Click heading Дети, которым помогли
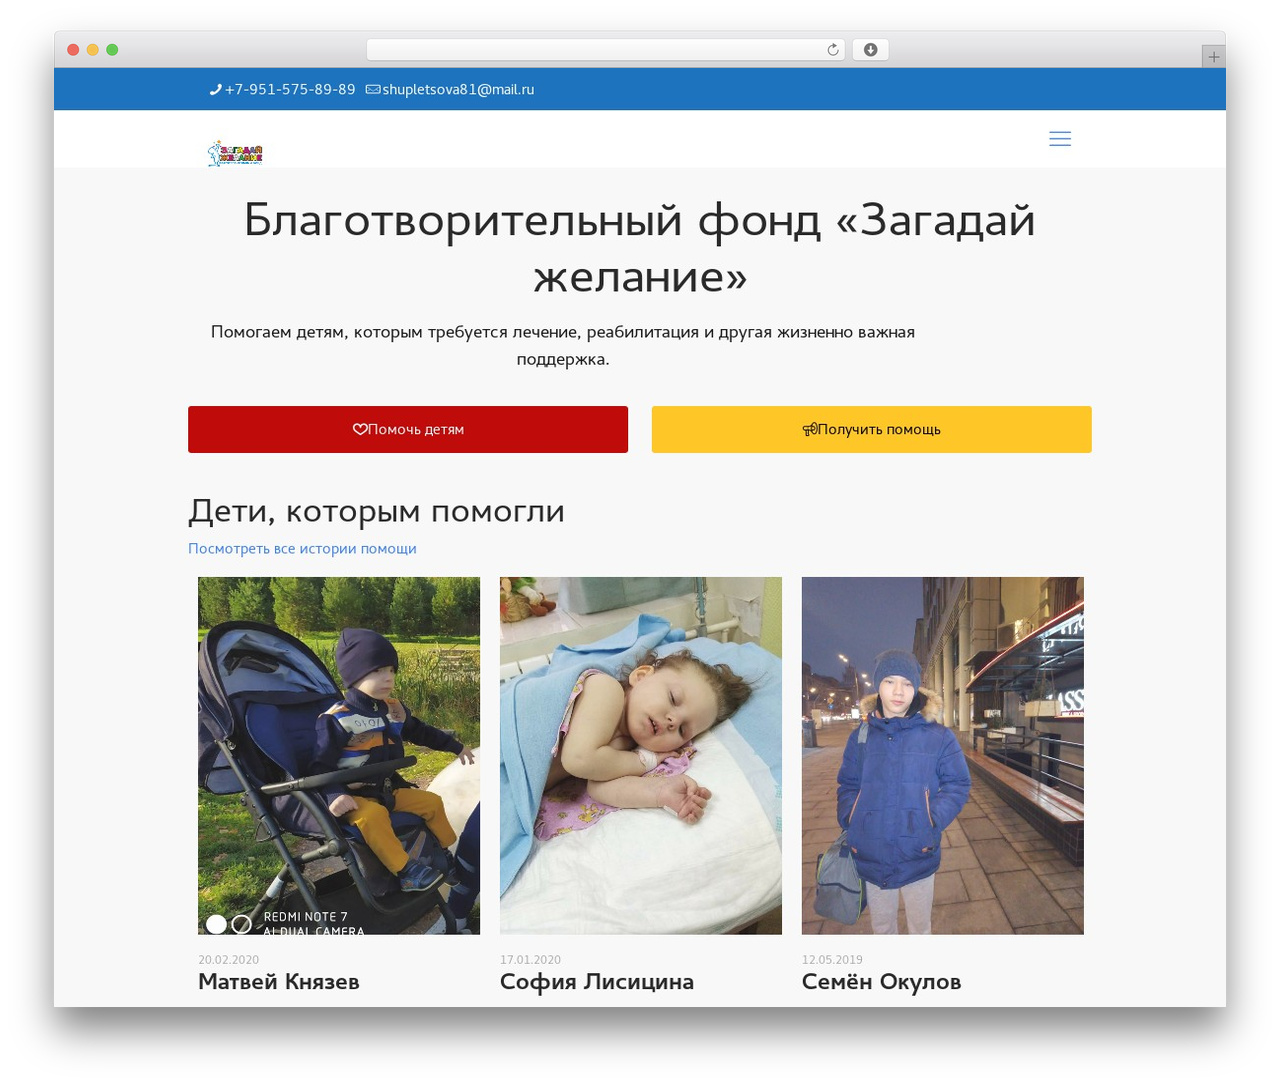This screenshot has width=1280, height=1084. [376, 511]
